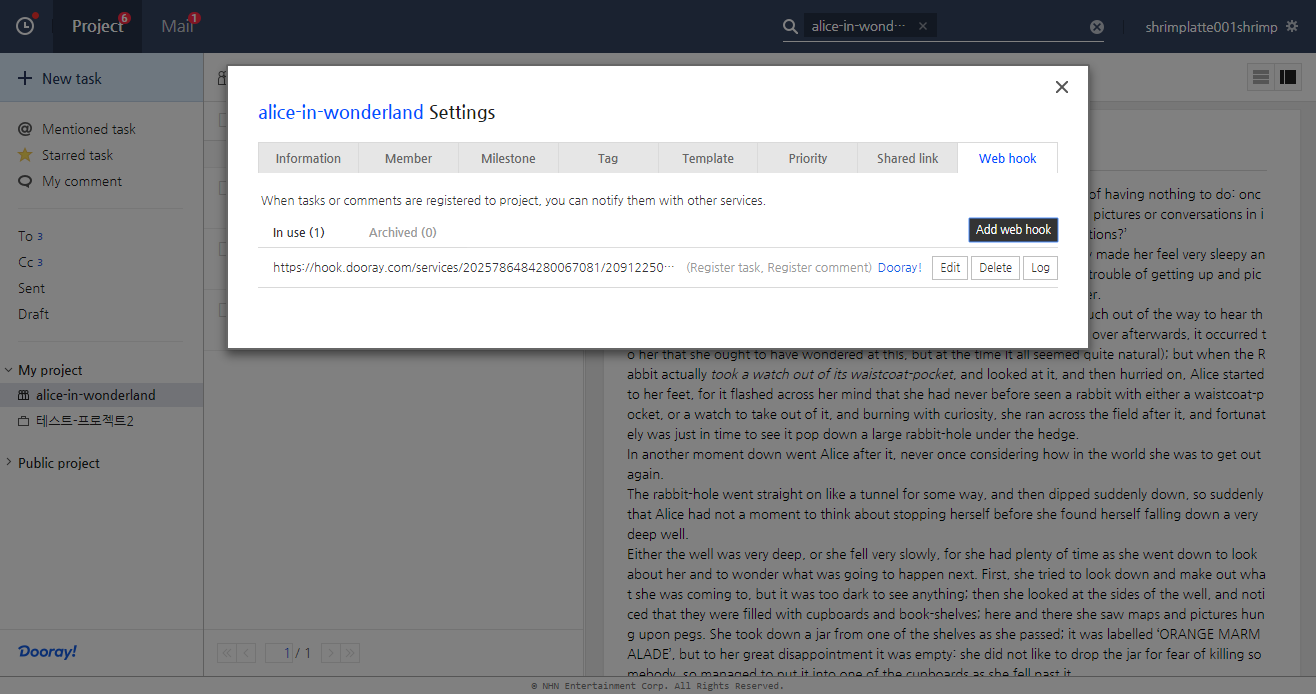Click Add web hook button

pyautogui.click(x=1013, y=229)
